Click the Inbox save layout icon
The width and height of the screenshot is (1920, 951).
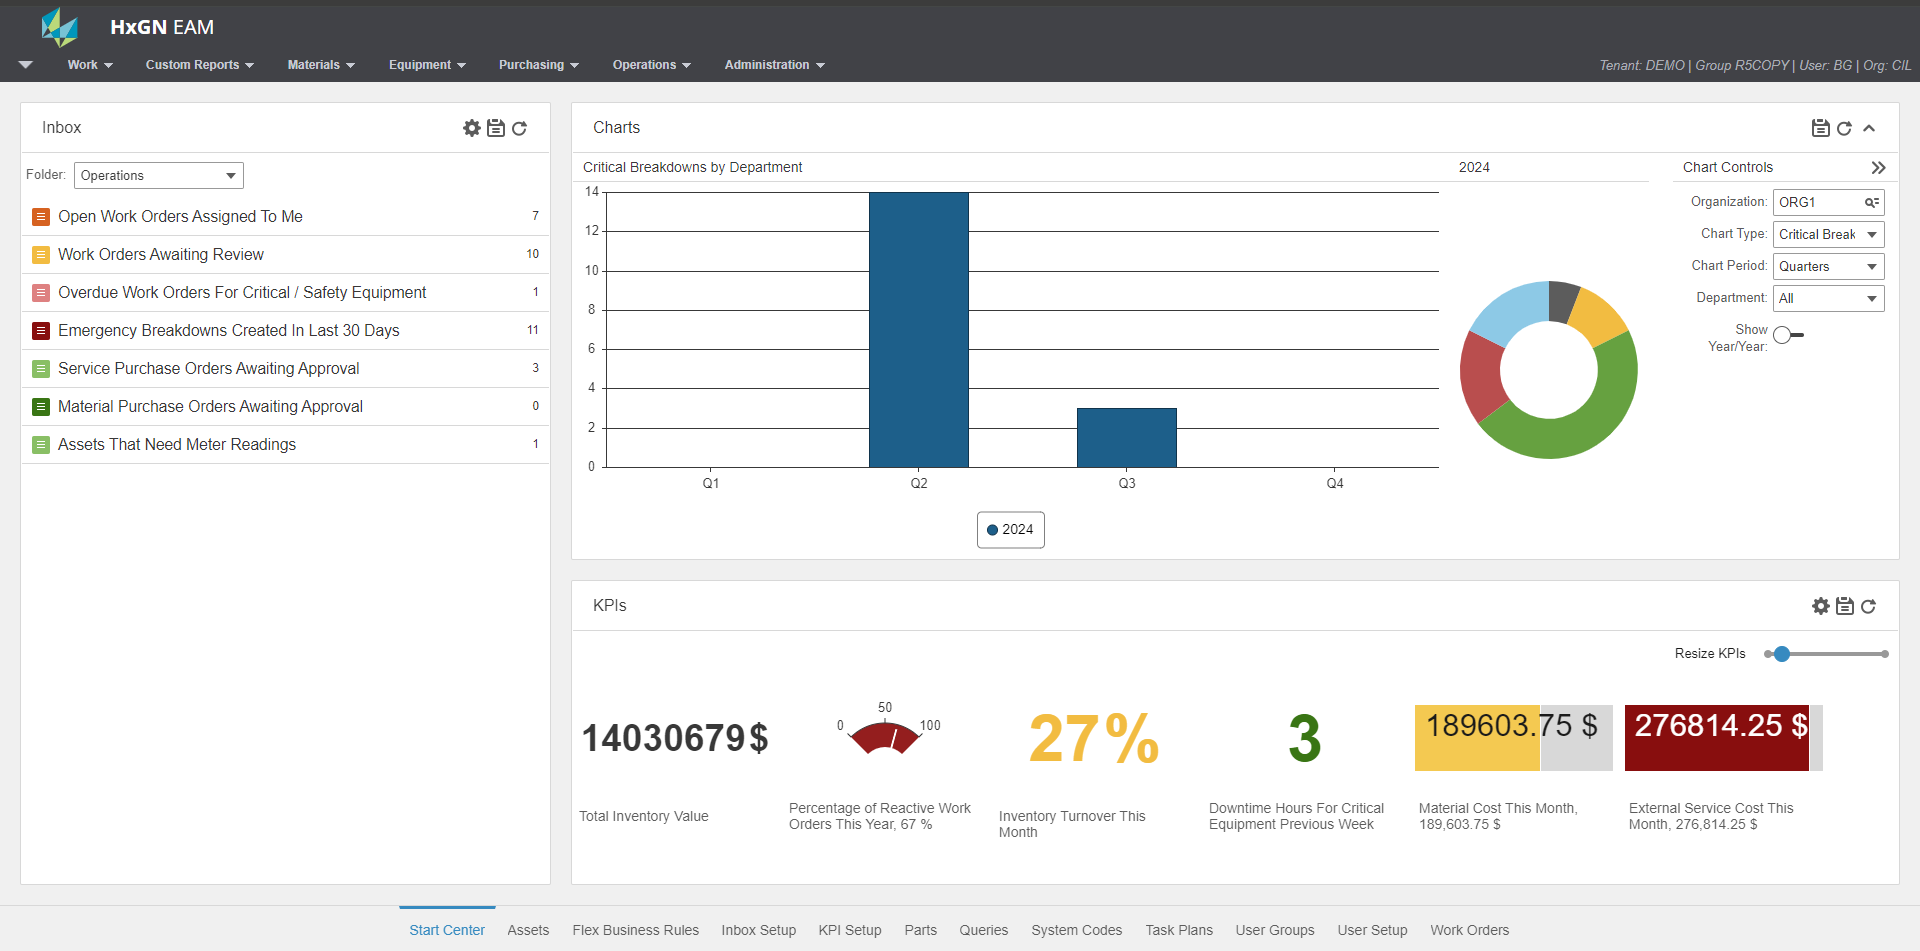[x=496, y=128]
